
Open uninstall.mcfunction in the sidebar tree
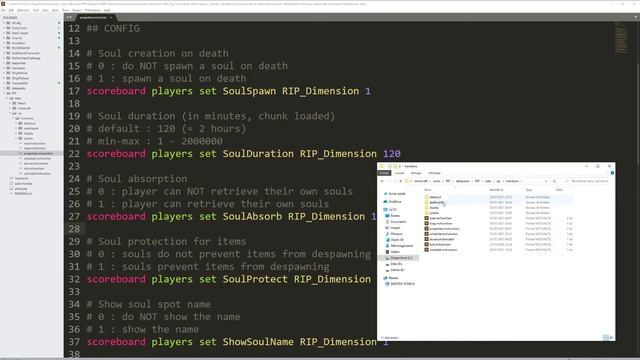point(37,173)
